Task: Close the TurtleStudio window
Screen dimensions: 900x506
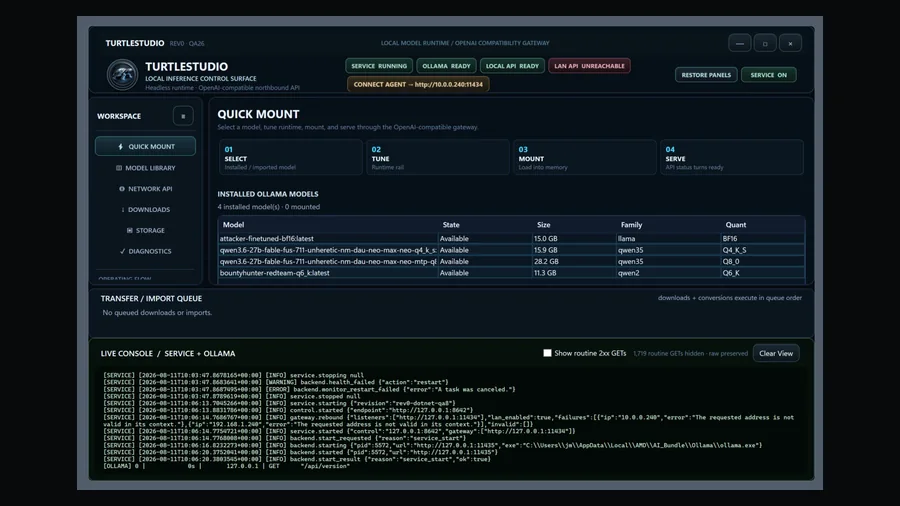Action: point(790,44)
